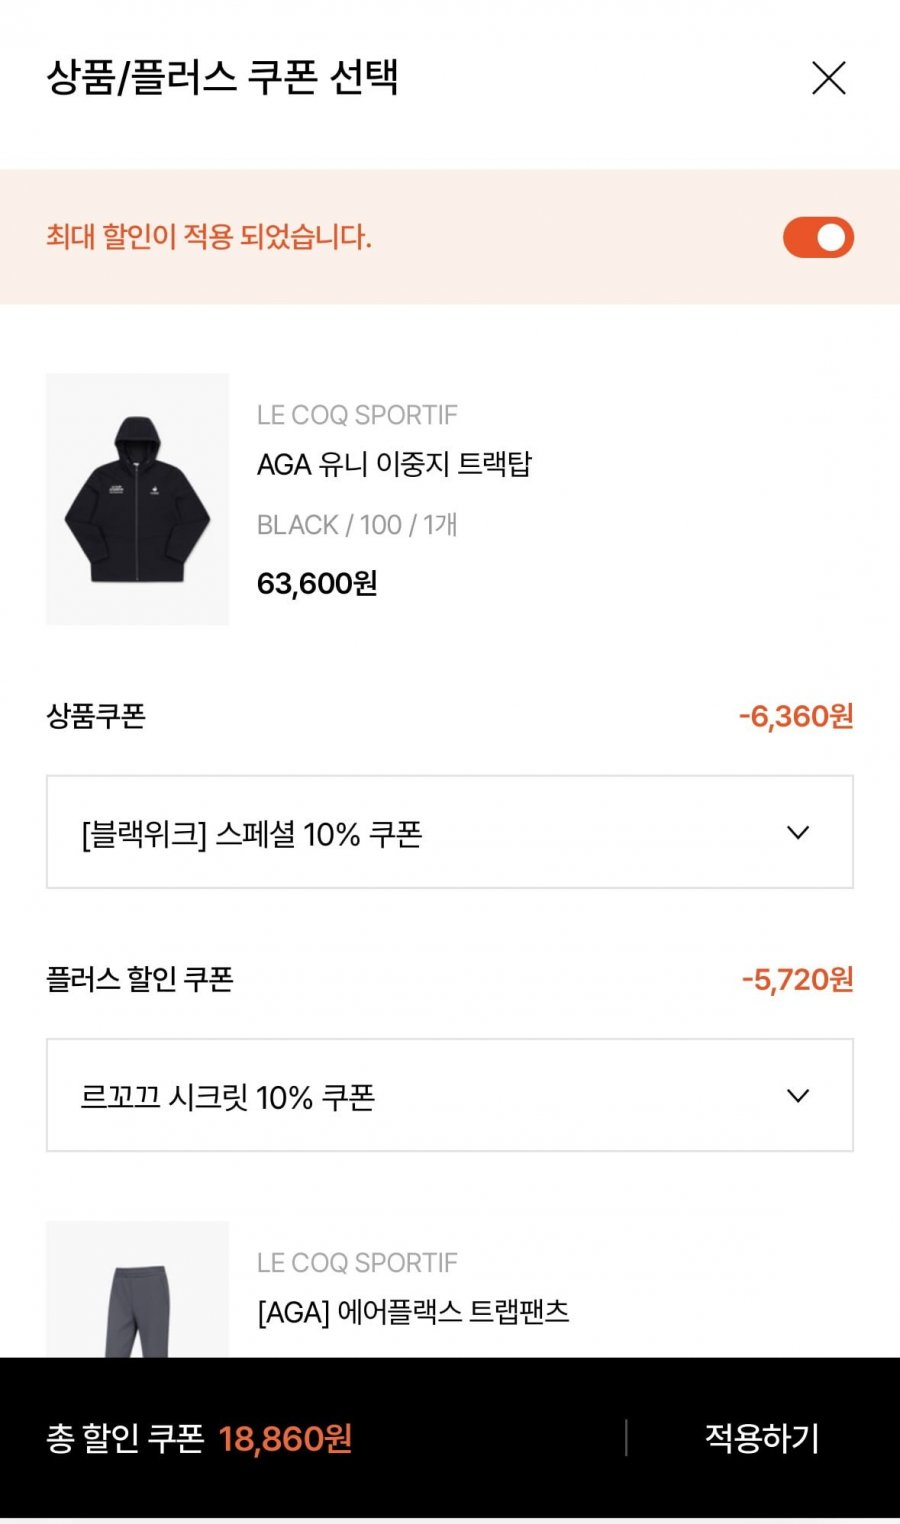Tap the LE COQ SPORTIF brand above 트랩팬츠

point(357,1263)
